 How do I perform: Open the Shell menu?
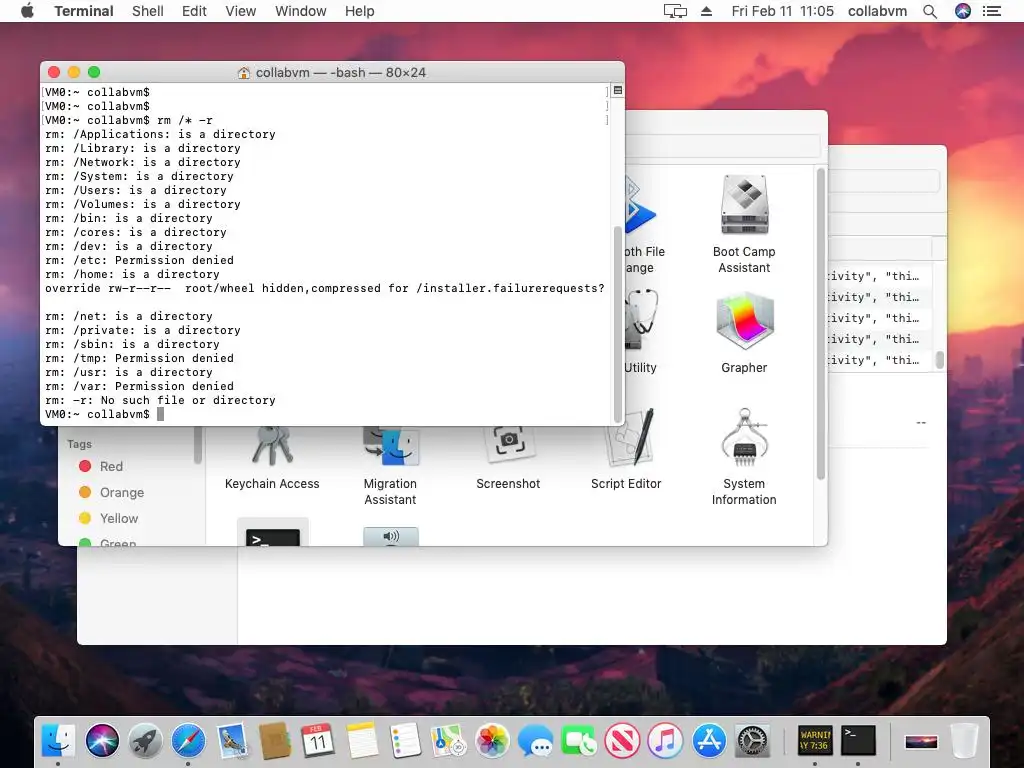(148, 11)
